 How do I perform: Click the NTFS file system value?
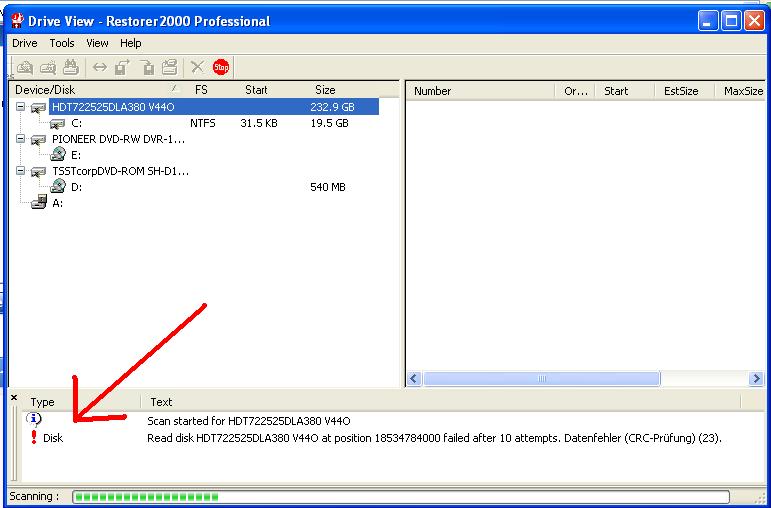point(203,123)
